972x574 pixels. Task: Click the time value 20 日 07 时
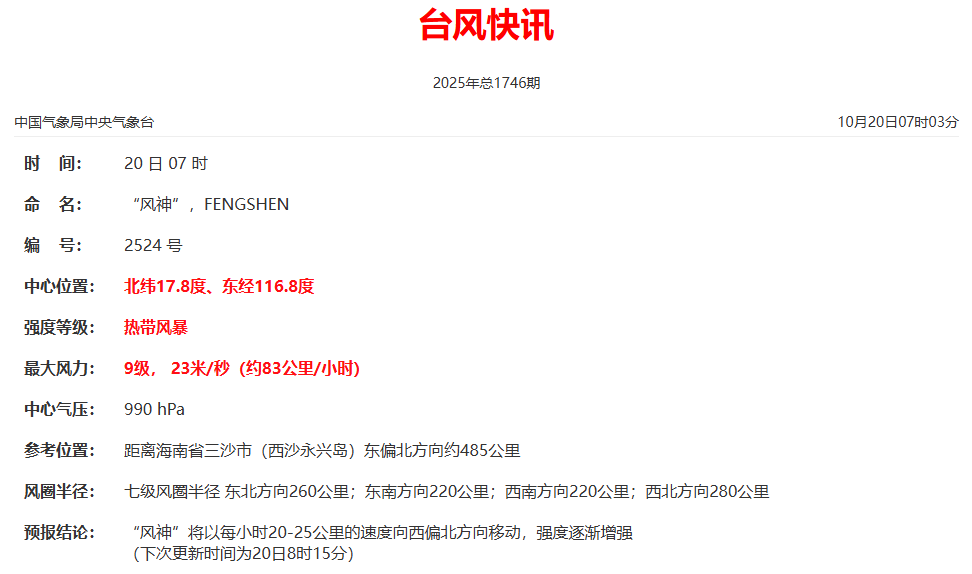click(x=166, y=164)
